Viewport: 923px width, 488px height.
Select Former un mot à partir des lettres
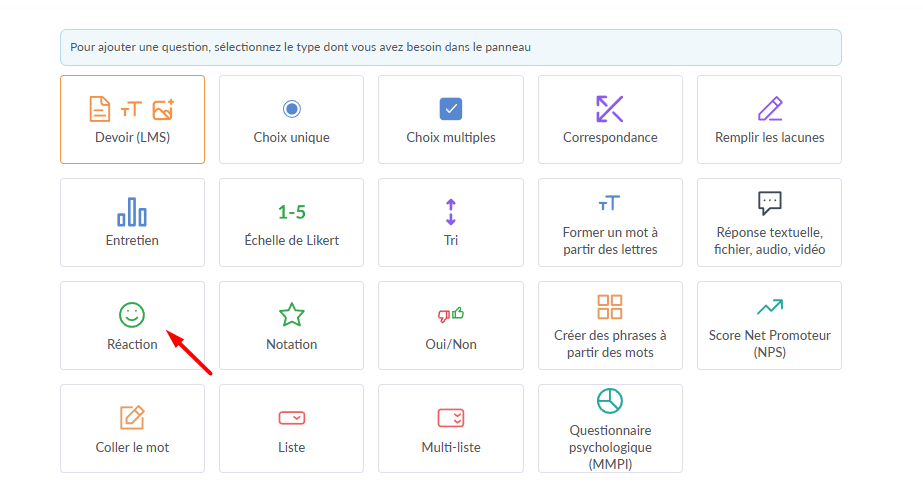(610, 222)
